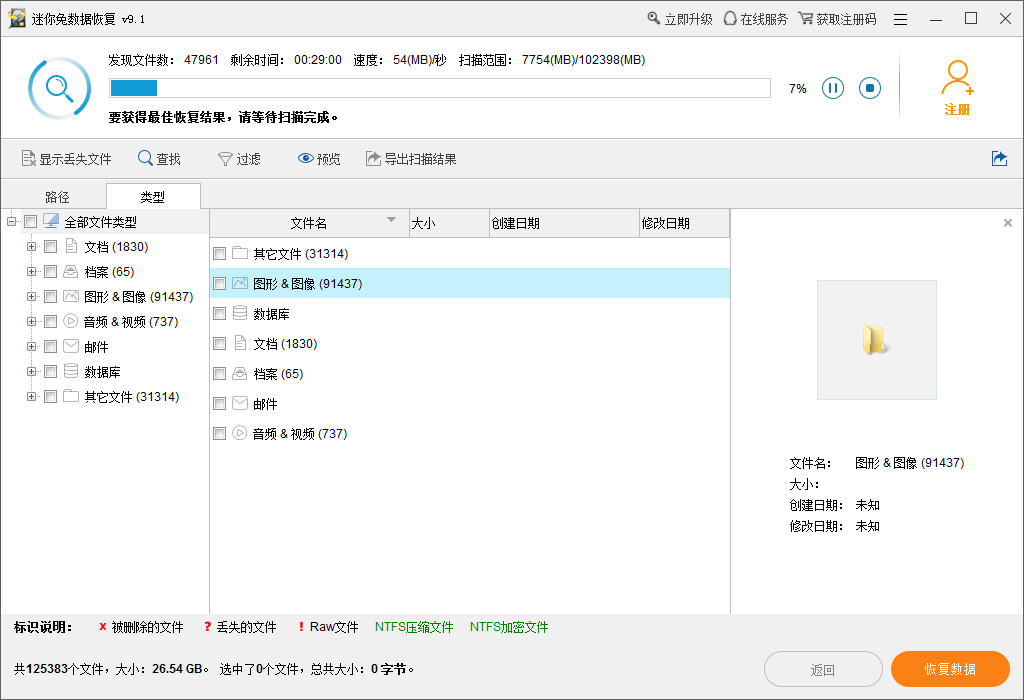Click the 邮件 envelope icon in file list

coord(240,403)
